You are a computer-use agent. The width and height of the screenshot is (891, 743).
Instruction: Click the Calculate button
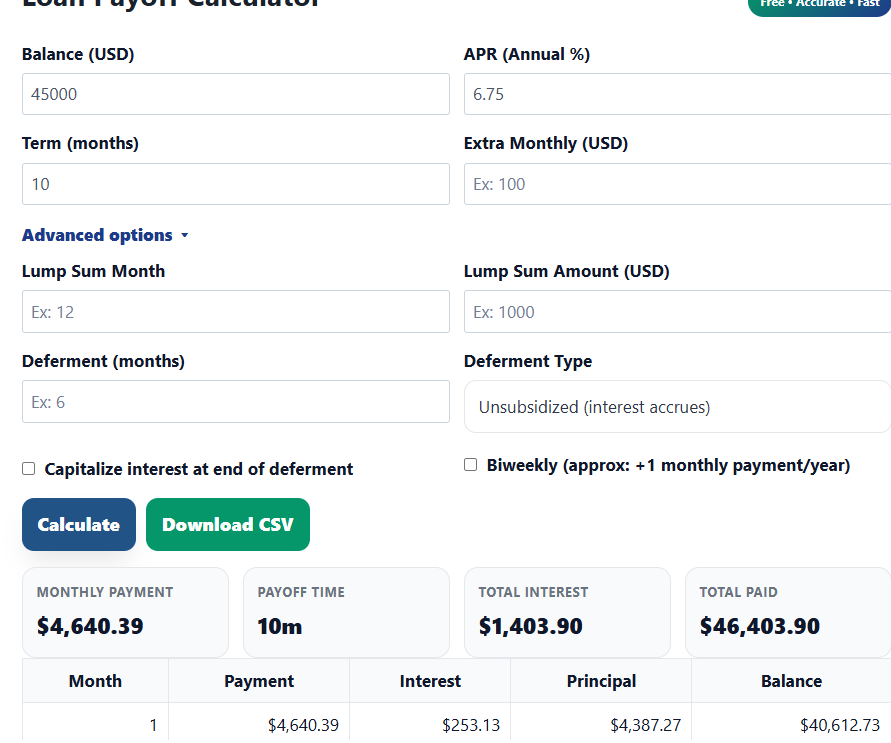78,524
